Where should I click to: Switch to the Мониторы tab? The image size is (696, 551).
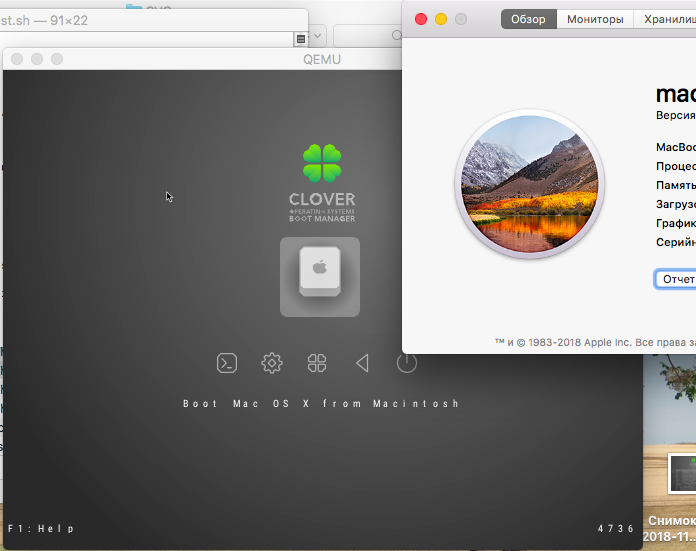[x=595, y=19]
